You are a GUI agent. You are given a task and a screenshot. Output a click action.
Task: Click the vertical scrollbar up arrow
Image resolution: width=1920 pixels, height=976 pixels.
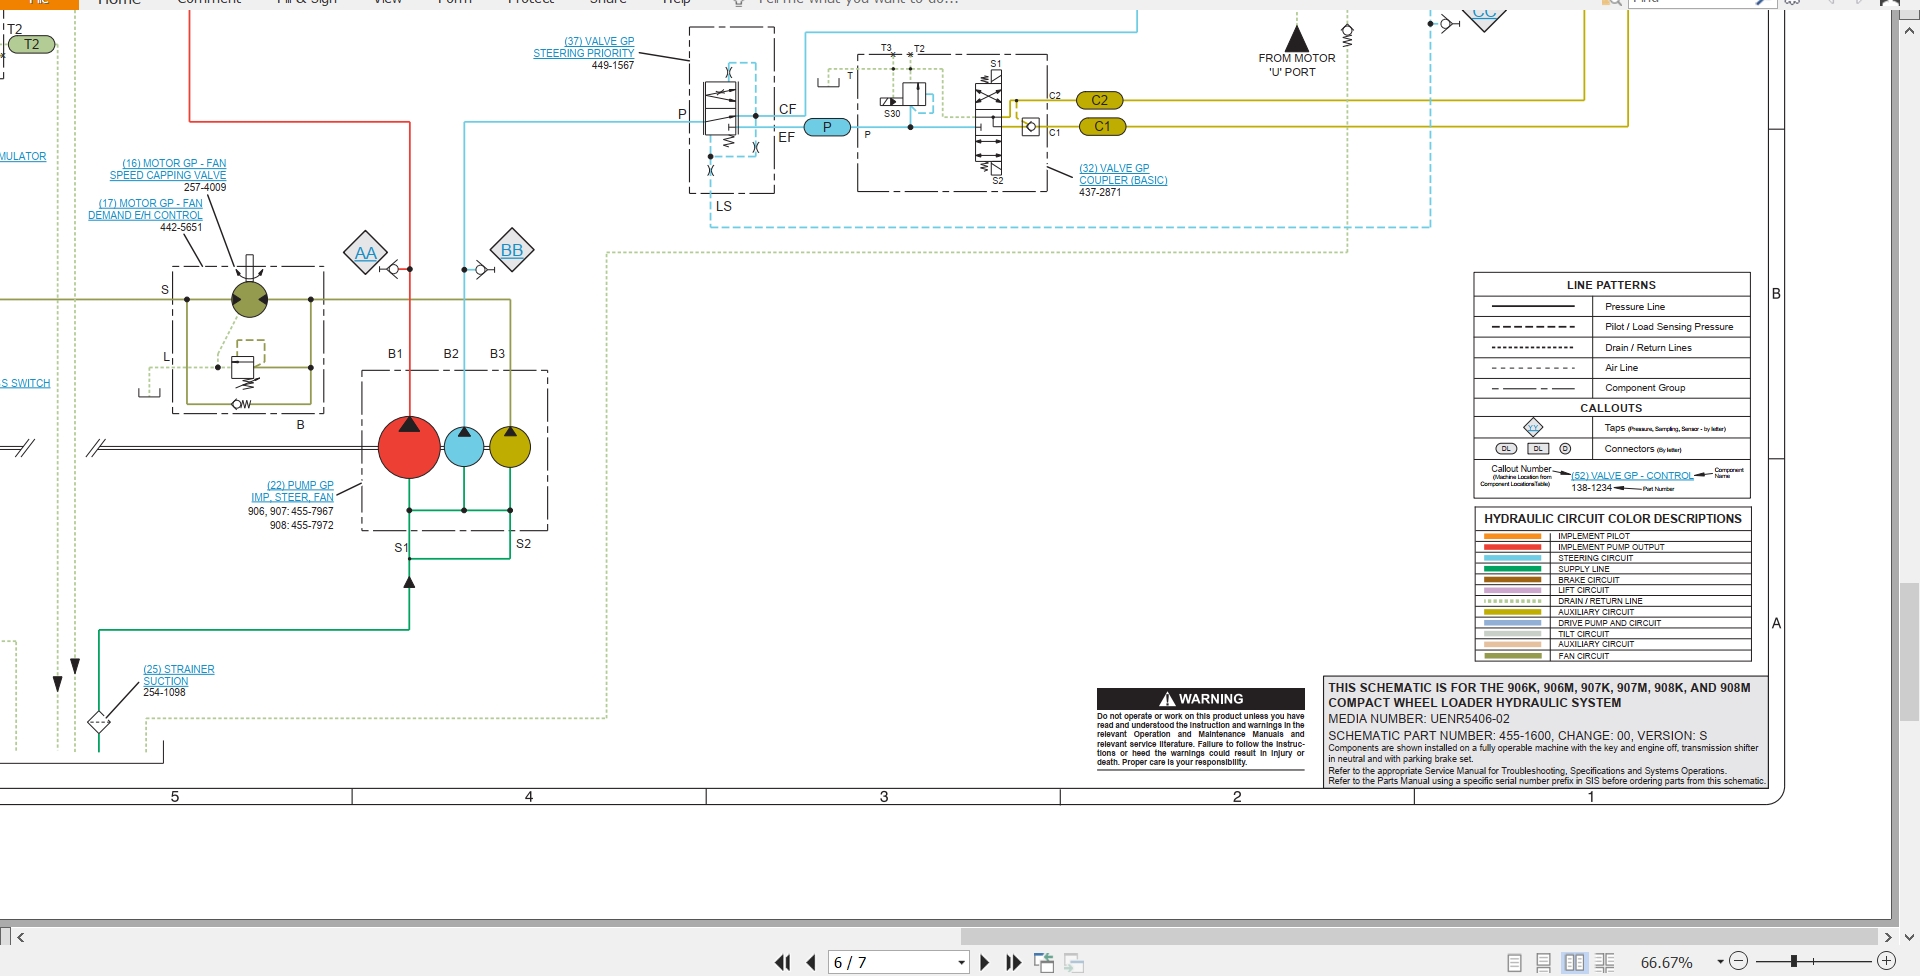[1909, 31]
